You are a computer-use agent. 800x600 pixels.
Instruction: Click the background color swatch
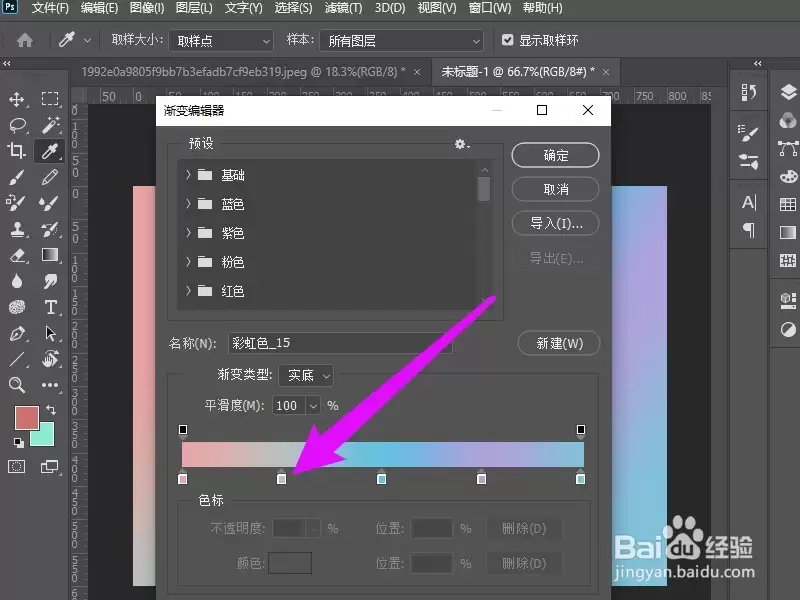pyautogui.click(x=46, y=437)
